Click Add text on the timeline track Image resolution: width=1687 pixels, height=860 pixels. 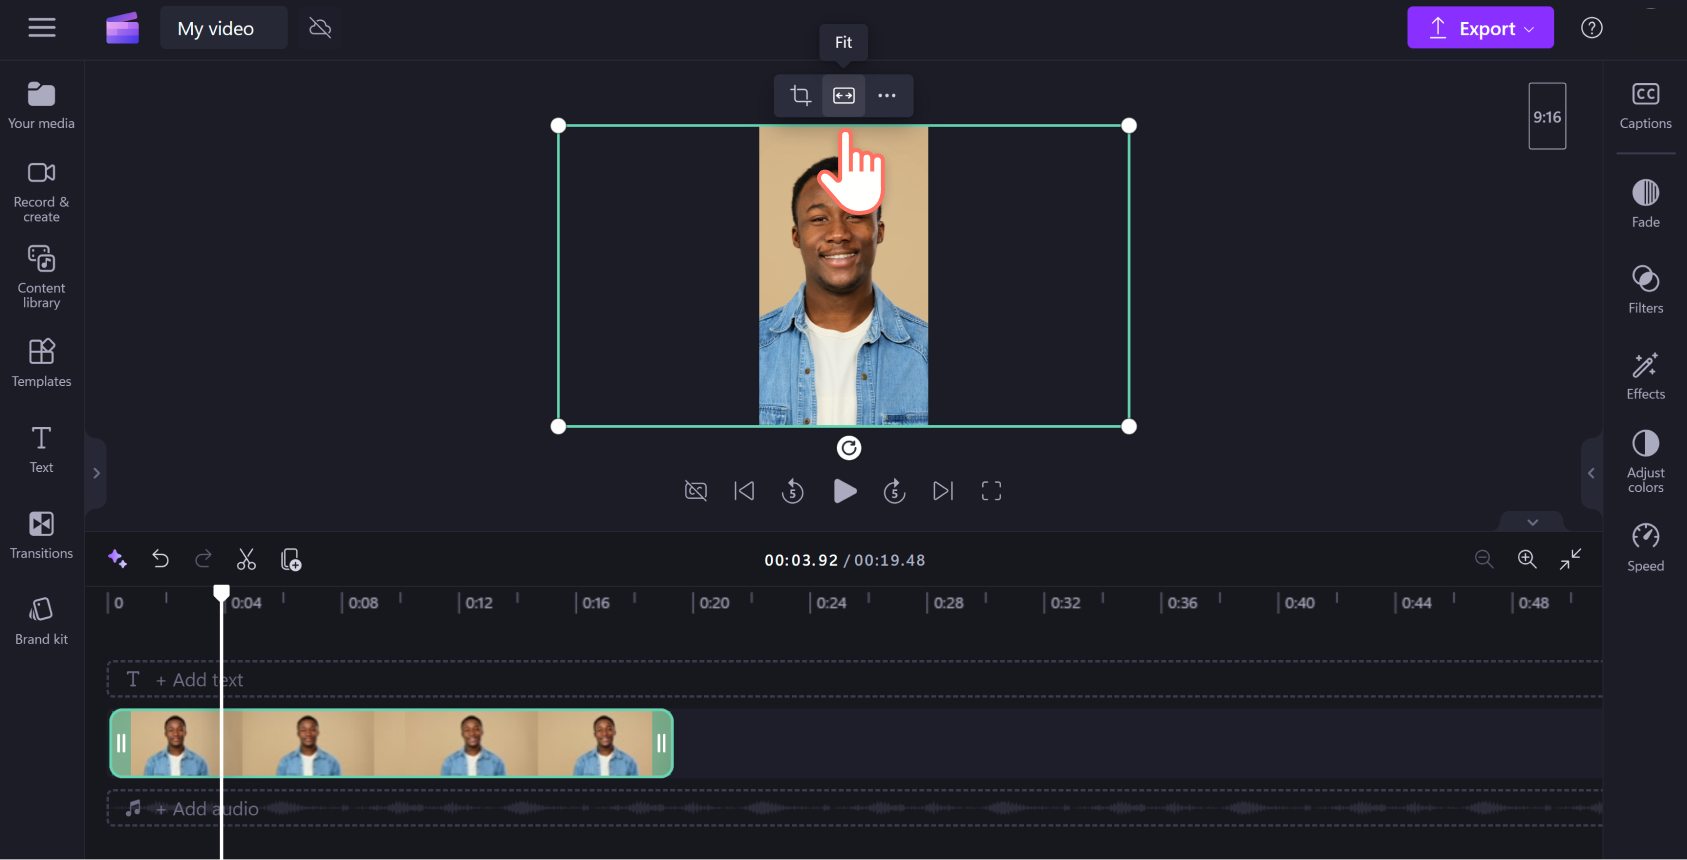(x=199, y=680)
